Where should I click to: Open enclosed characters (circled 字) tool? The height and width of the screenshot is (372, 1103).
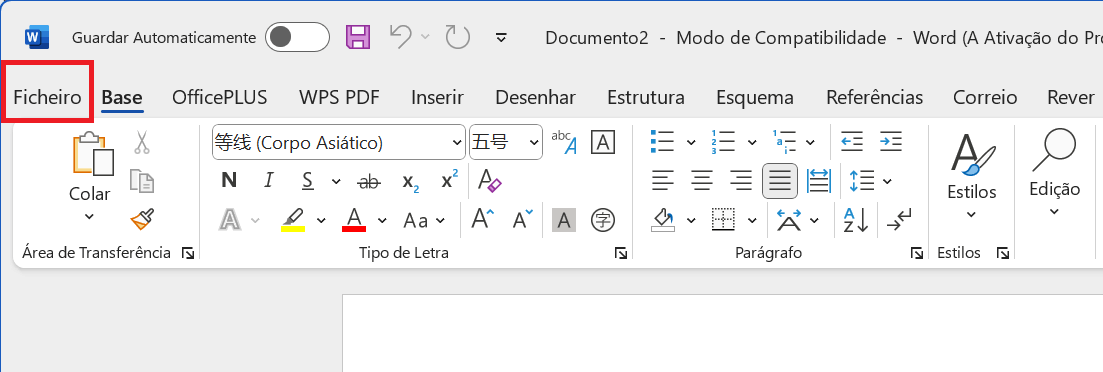point(603,220)
